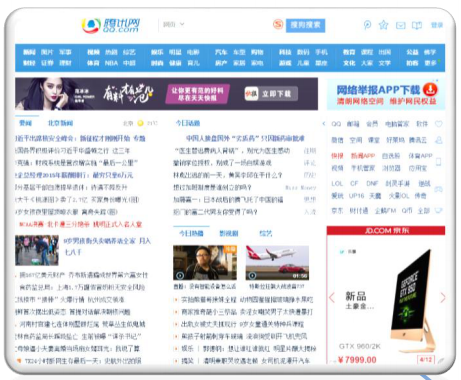This screenshot has height=380, width=461.
Task: Open the star favorites icon in header
Action: 383,25
